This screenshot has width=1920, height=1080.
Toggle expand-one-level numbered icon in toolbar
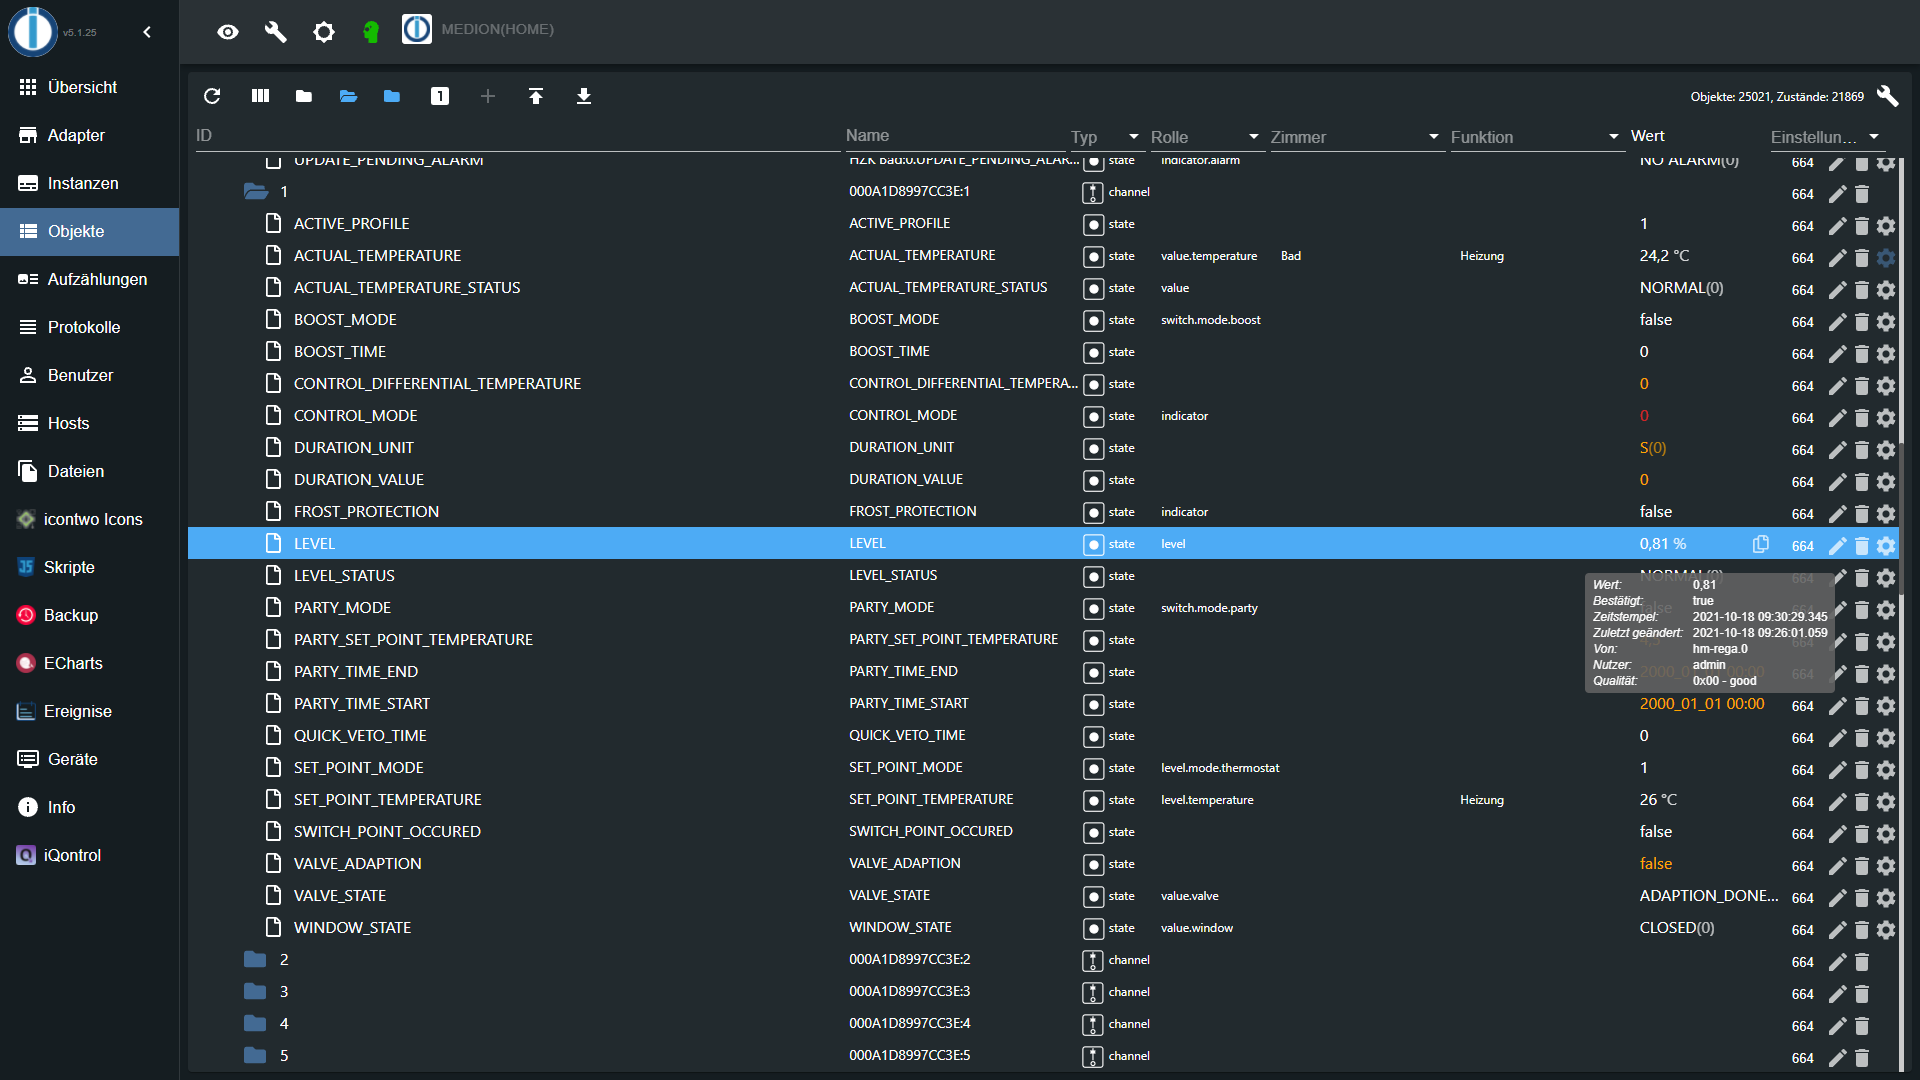[440, 96]
